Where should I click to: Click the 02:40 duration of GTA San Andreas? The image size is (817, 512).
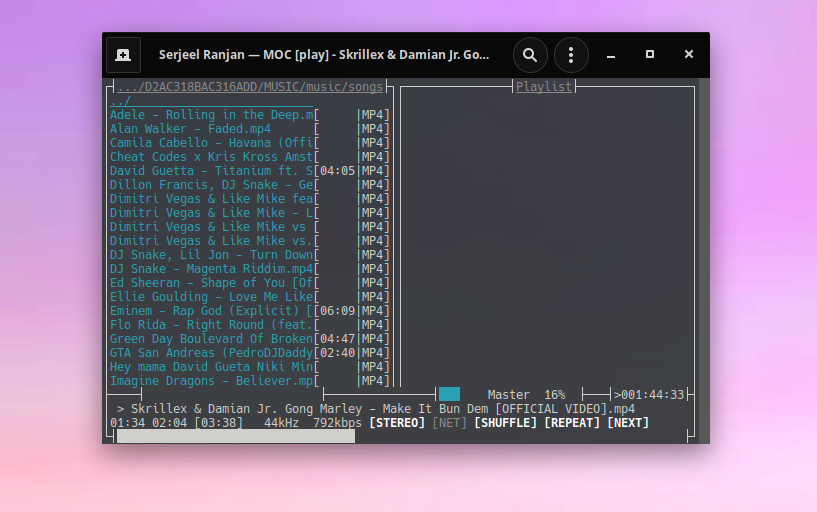[338, 353]
